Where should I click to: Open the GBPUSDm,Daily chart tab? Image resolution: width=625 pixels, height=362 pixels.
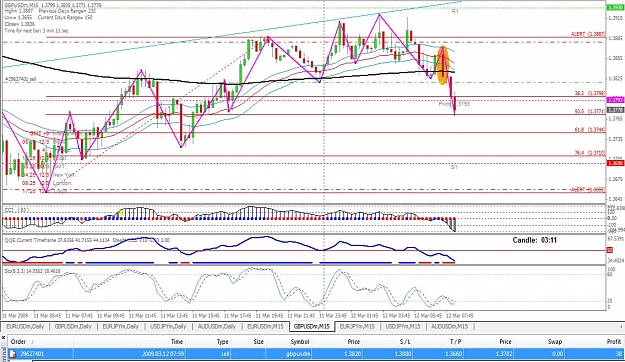tap(73, 327)
